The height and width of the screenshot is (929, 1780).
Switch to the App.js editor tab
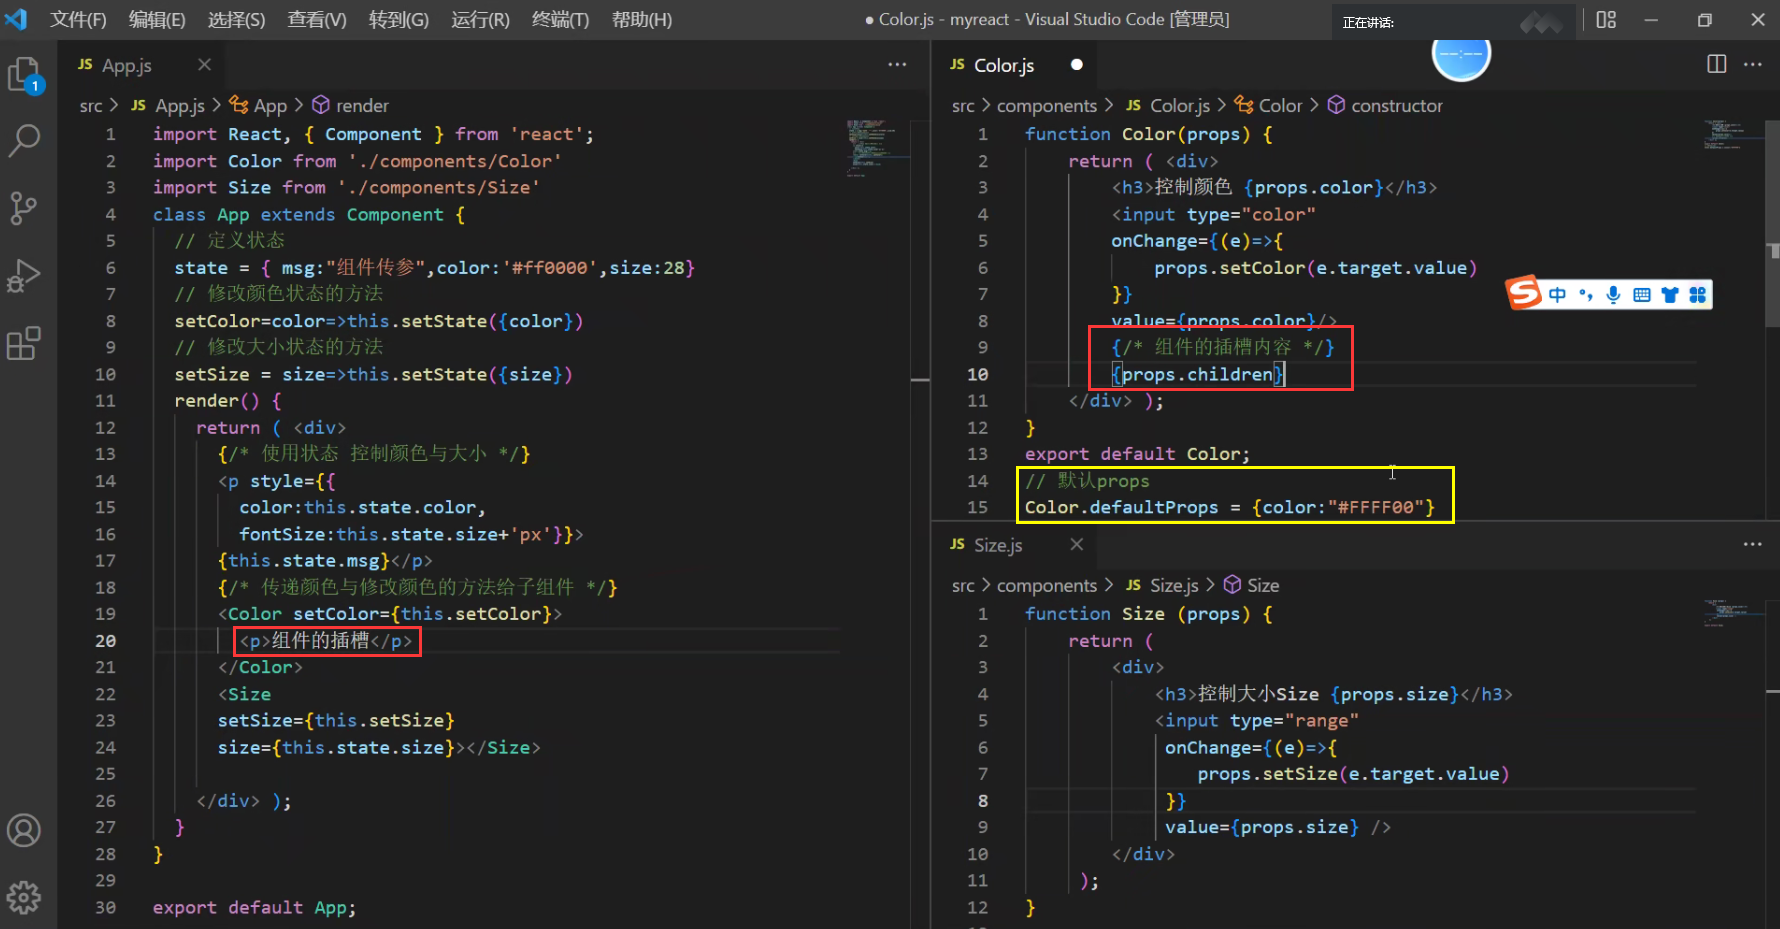coord(143,65)
